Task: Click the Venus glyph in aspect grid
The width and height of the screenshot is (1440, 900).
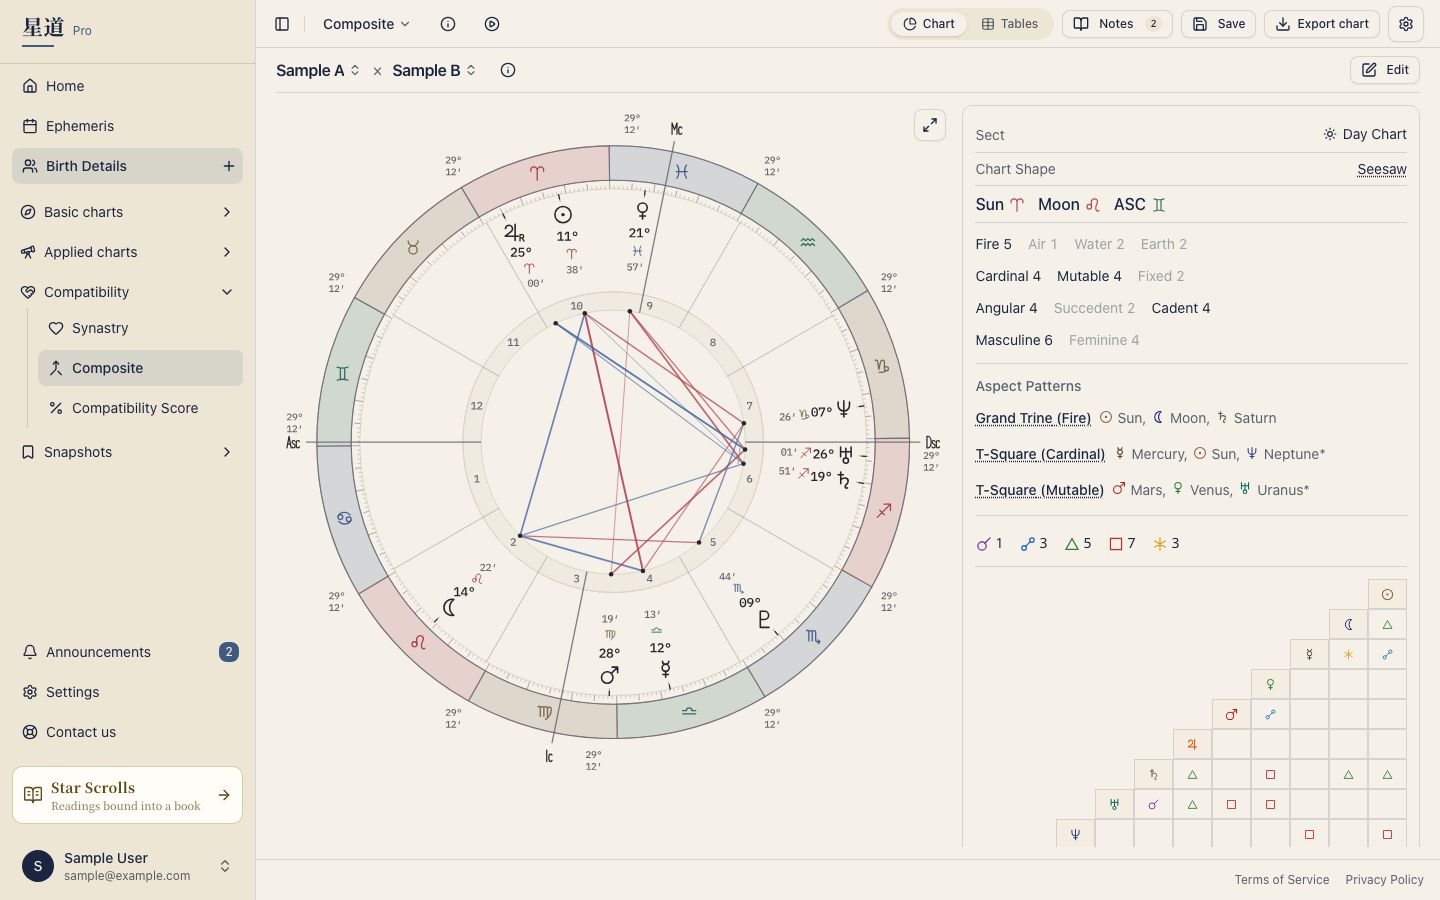Action: point(1270,684)
